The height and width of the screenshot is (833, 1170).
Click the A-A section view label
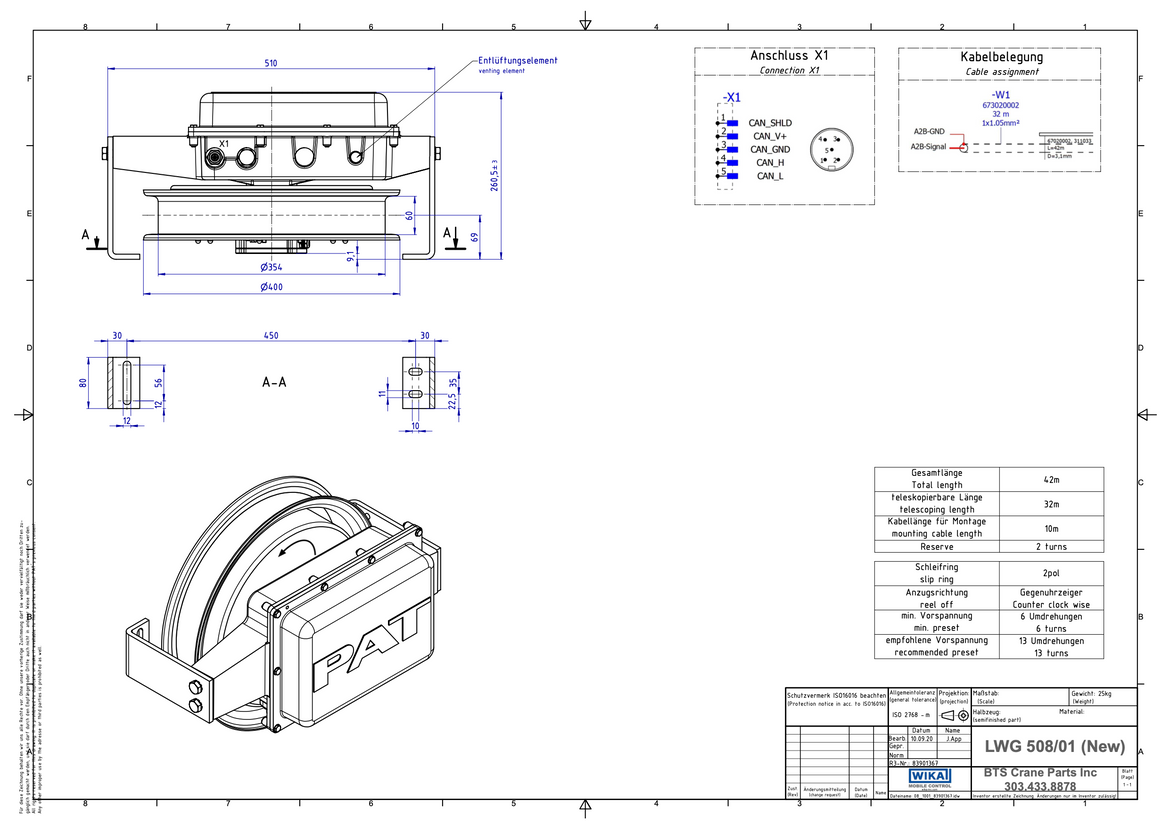point(273,383)
